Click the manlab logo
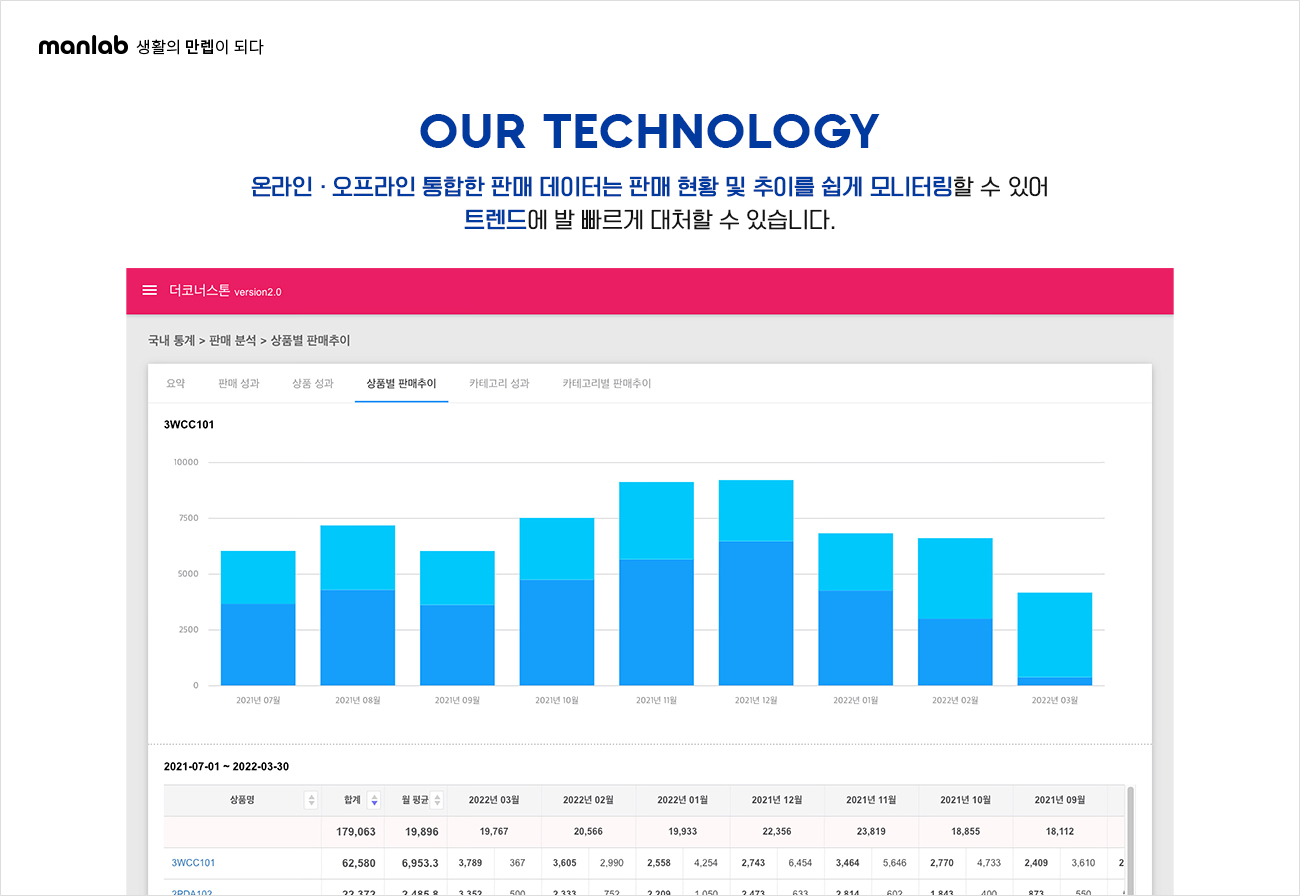 (x=83, y=46)
